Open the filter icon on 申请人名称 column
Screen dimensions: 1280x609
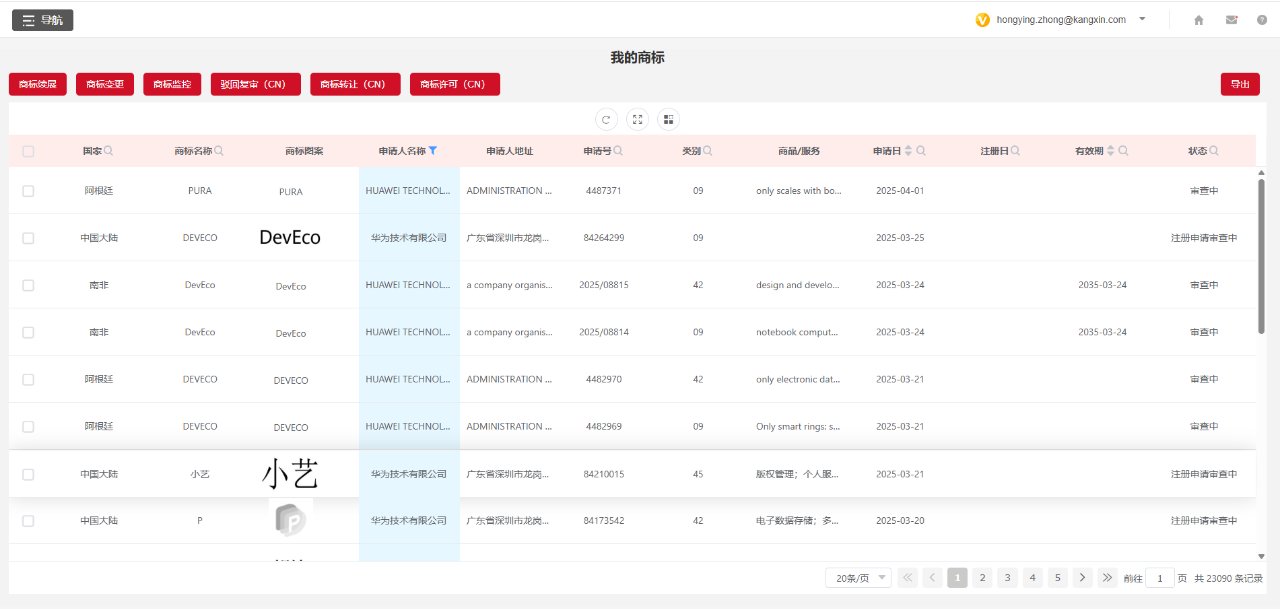(x=434, y=150)
